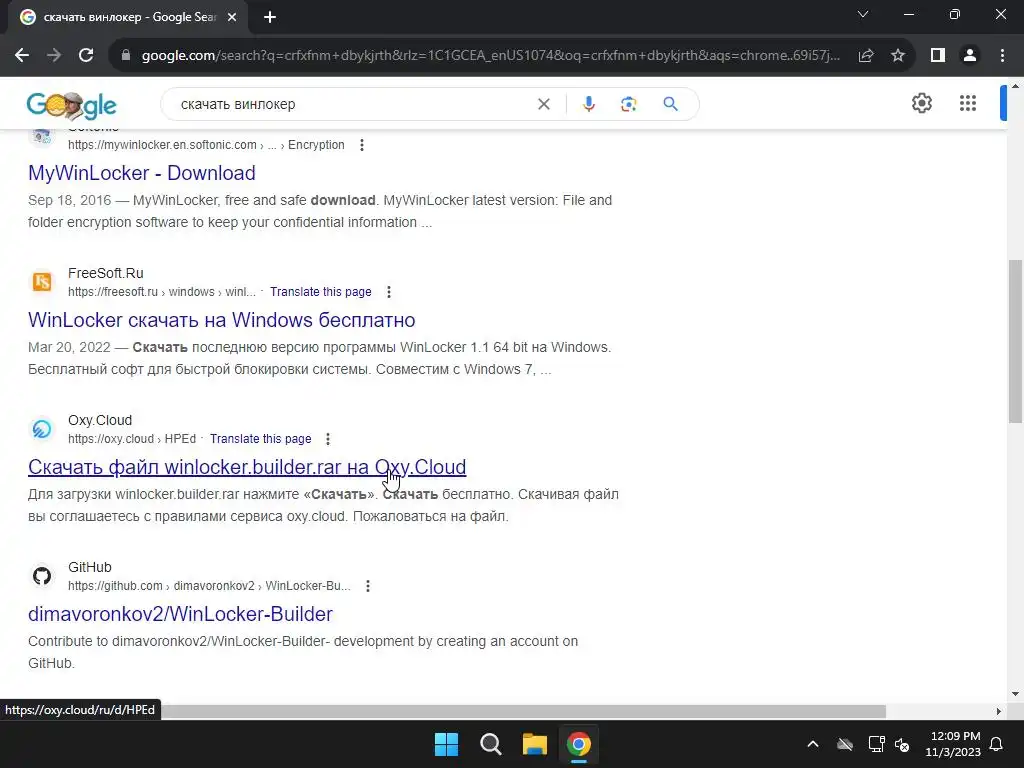Click the horizontal scrollbar right arrow
The height and width of the screenshot is (768, 1024).
pyautogui.click(x=999, y=711)
